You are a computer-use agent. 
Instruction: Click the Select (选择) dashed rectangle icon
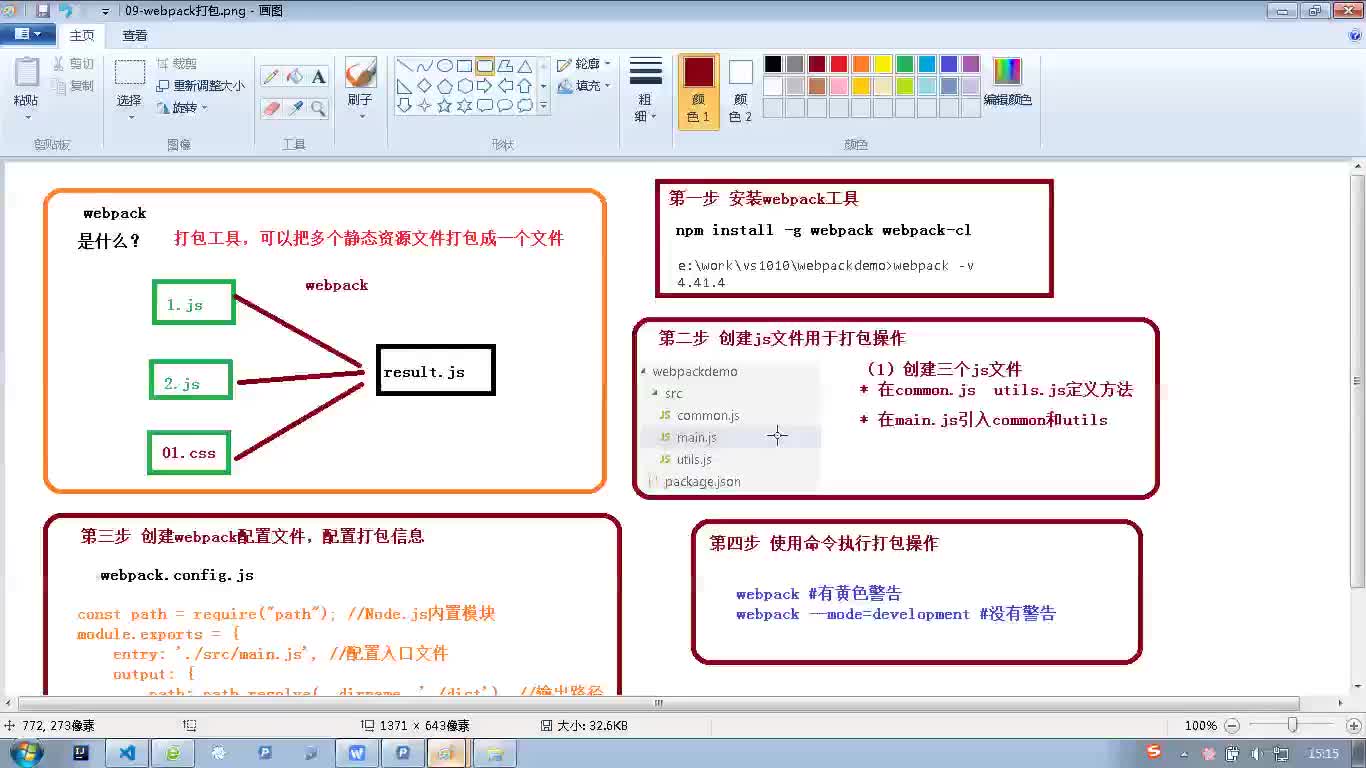tap(130, 73)
